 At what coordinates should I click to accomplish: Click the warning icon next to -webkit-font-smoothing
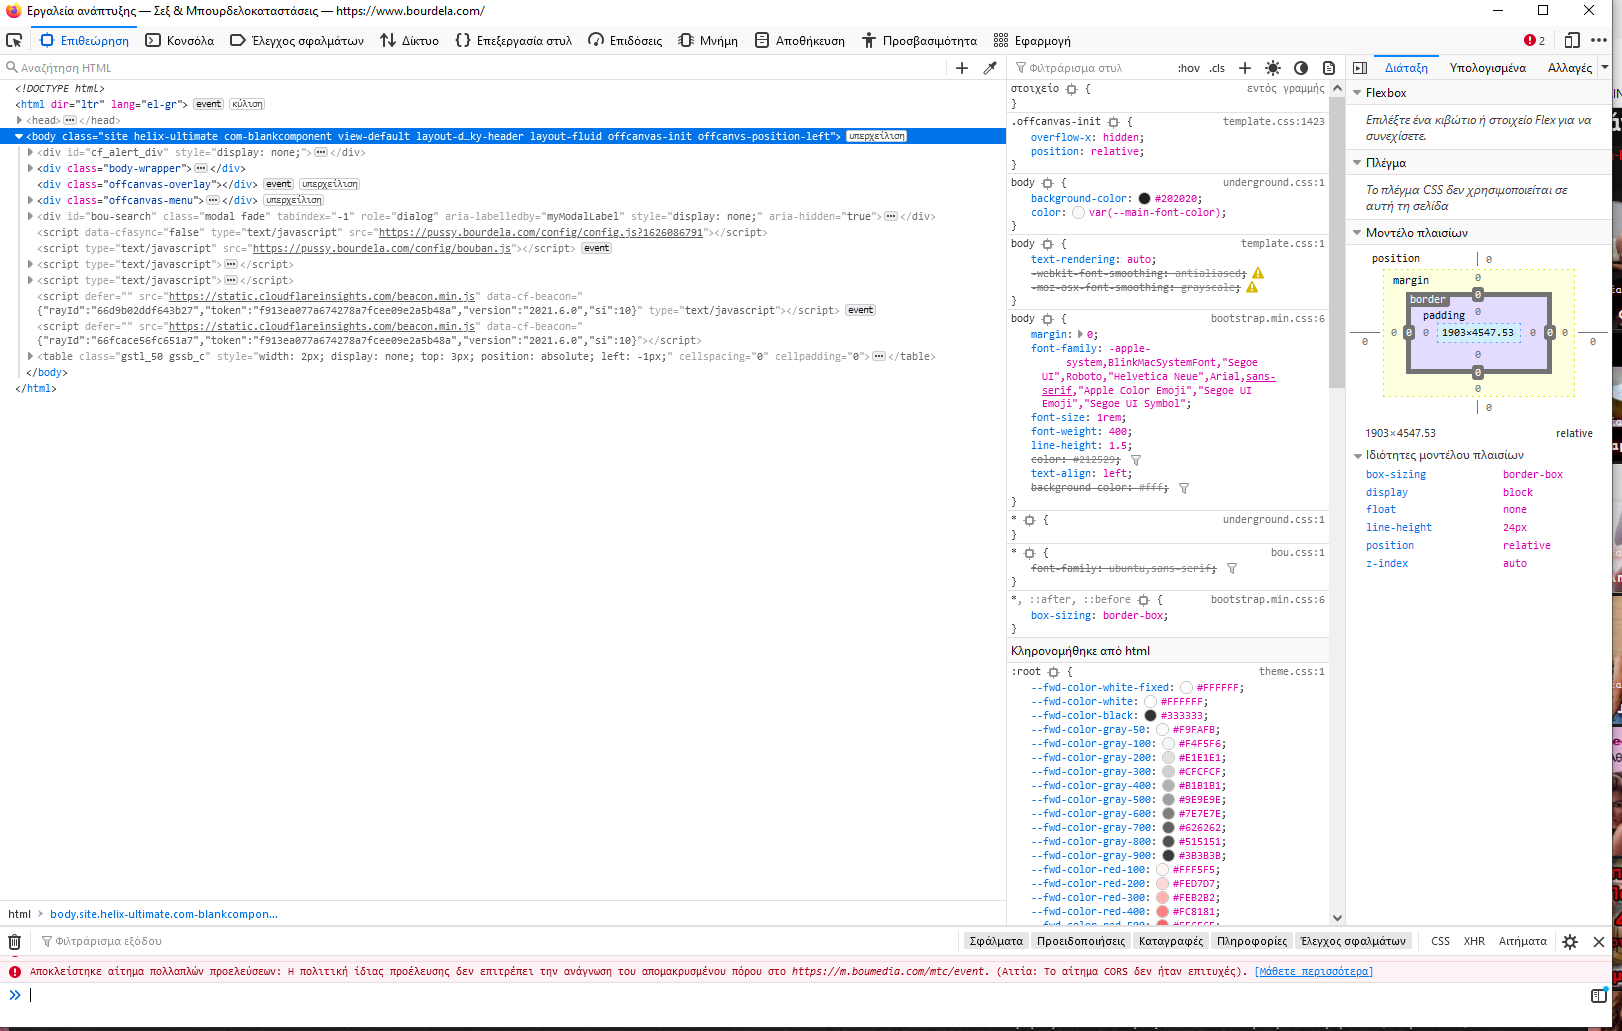(x=1258, y=273)
